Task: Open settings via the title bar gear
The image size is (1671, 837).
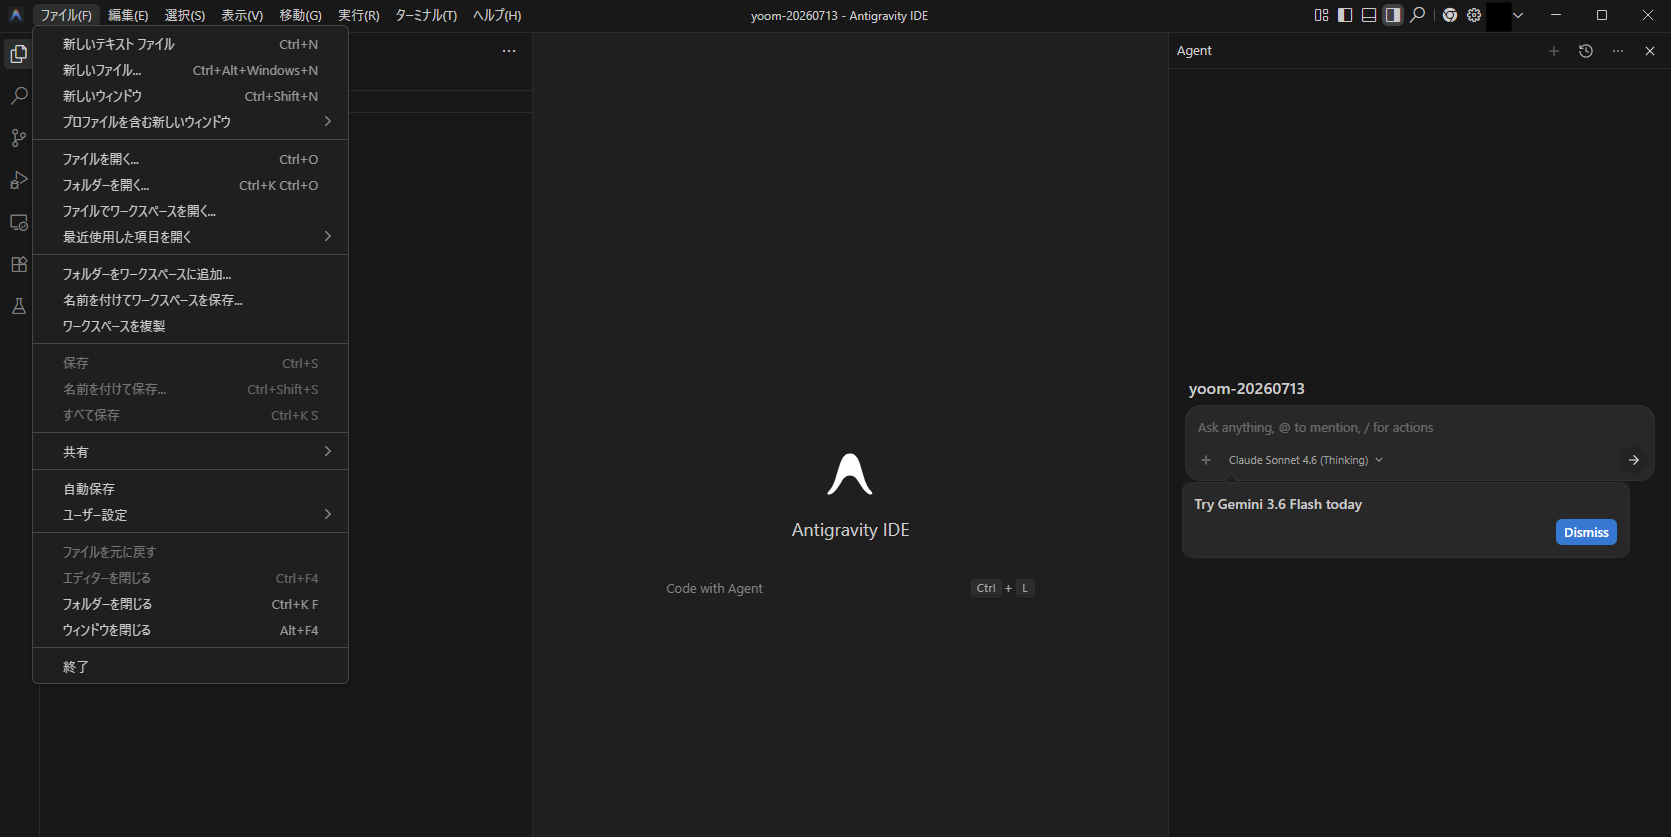Action: point(1474,15)
